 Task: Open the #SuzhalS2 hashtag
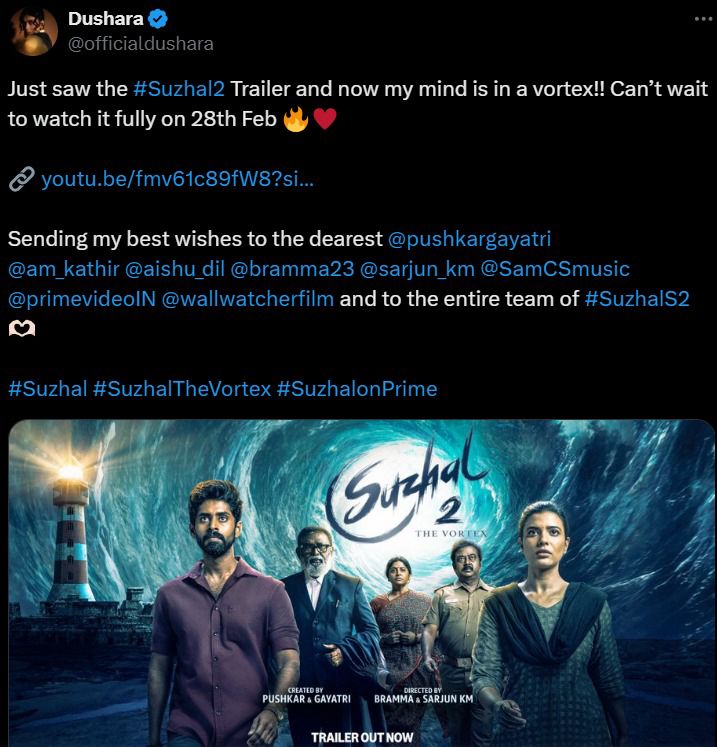coord(637,299)
